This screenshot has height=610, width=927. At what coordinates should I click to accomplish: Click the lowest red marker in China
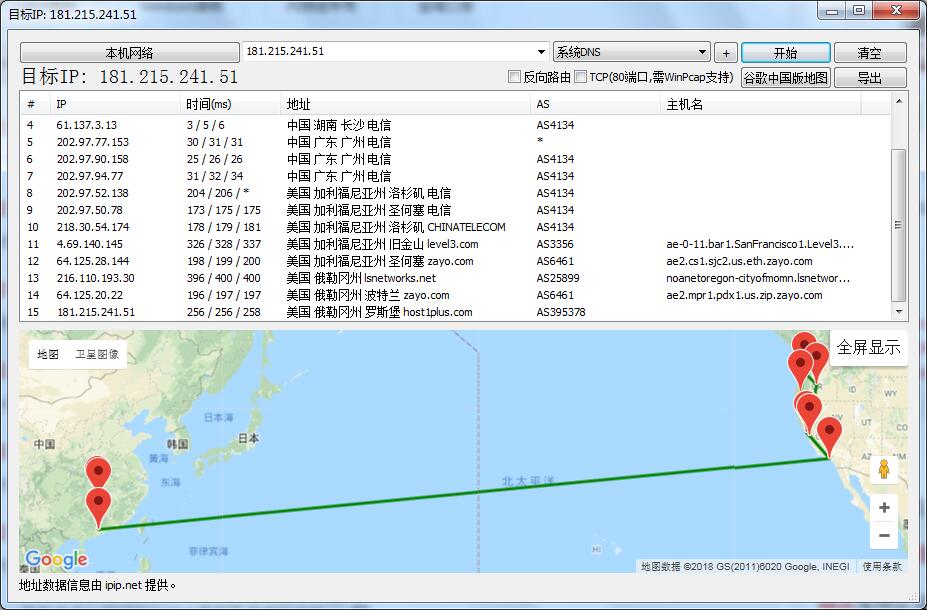[98, 505]
